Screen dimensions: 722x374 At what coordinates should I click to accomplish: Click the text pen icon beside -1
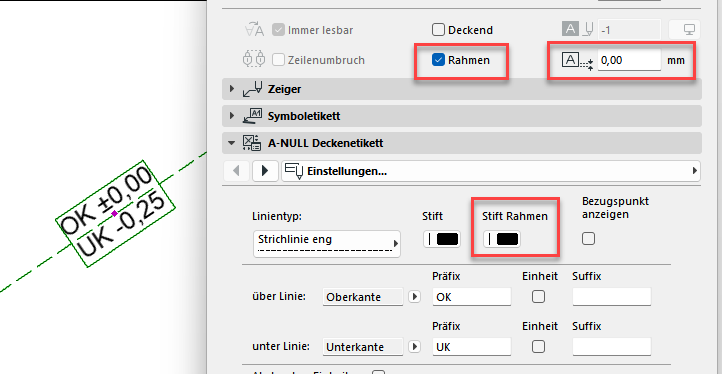click(x=577, y=29)
